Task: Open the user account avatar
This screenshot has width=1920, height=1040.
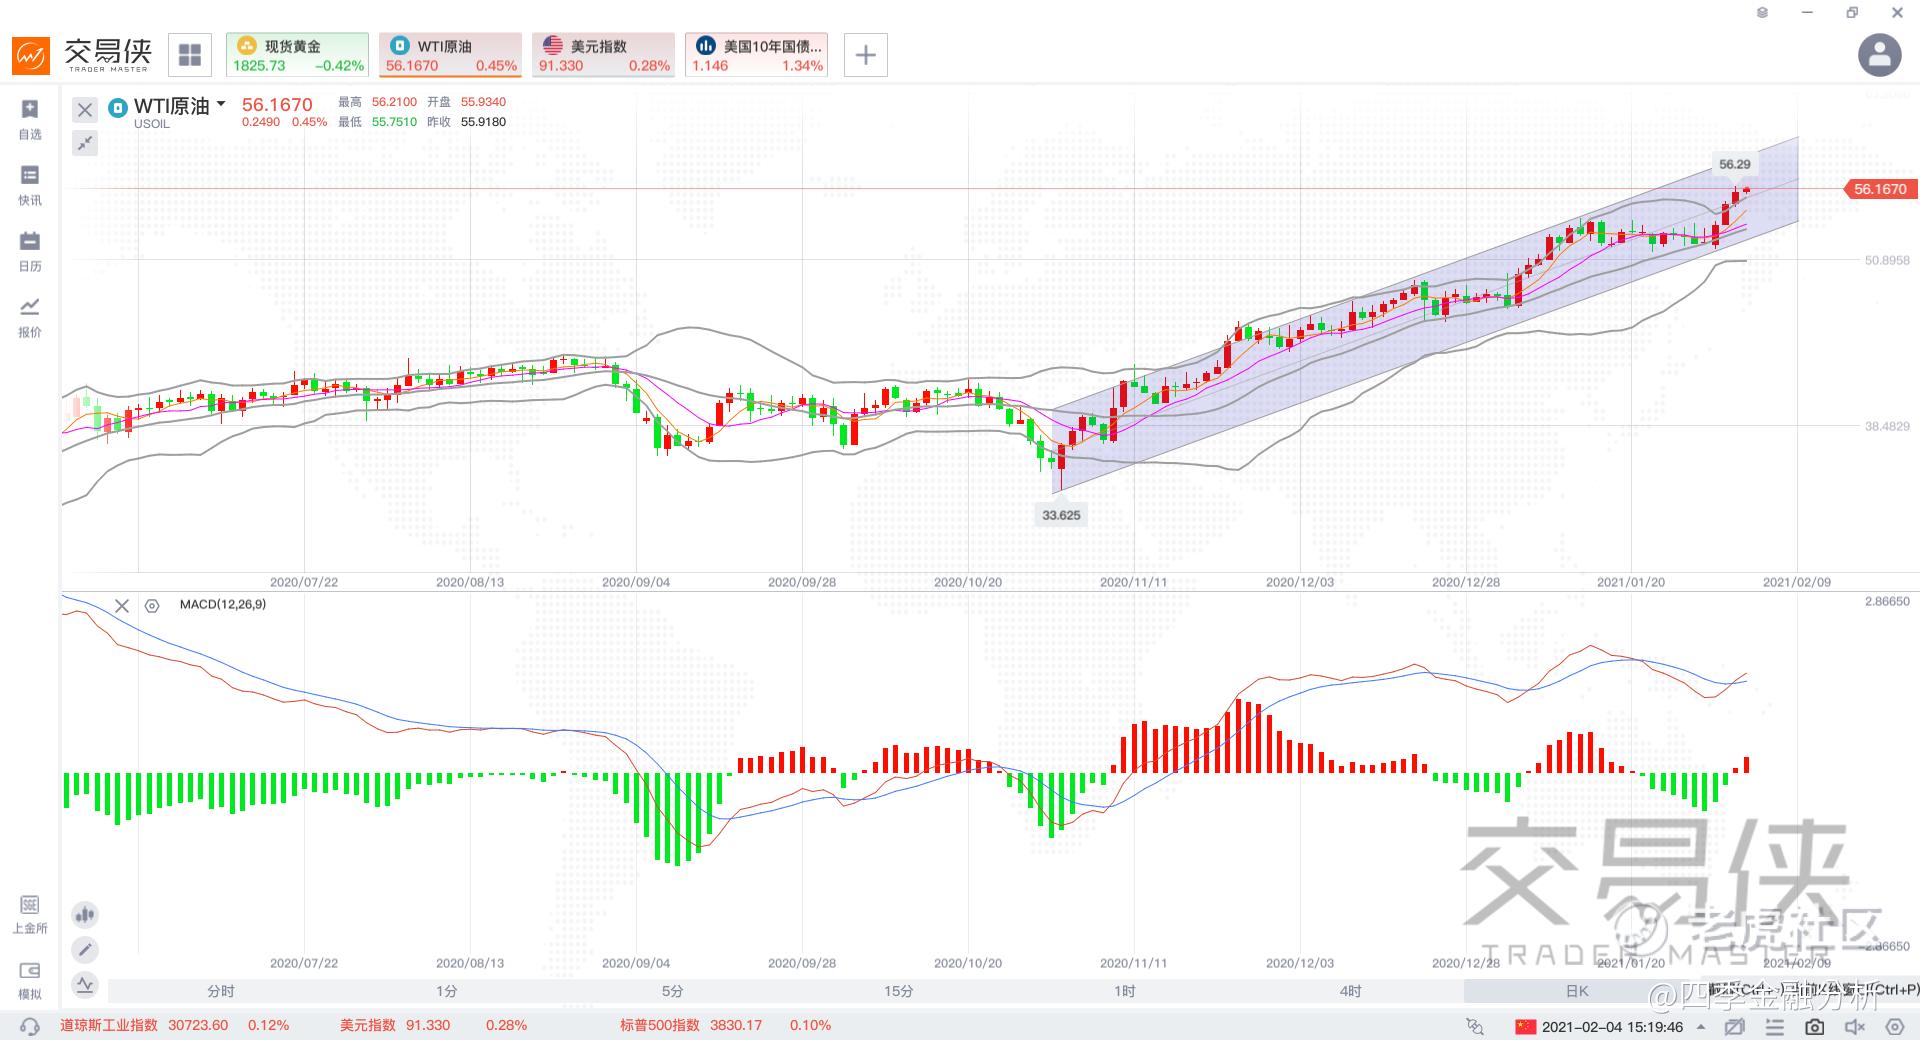Action: tap(1879, 55)
